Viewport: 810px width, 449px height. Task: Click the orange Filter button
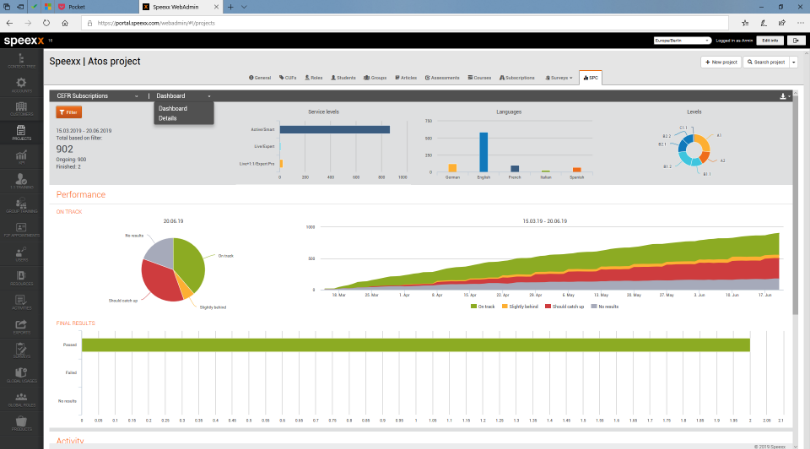pos(69,112)
